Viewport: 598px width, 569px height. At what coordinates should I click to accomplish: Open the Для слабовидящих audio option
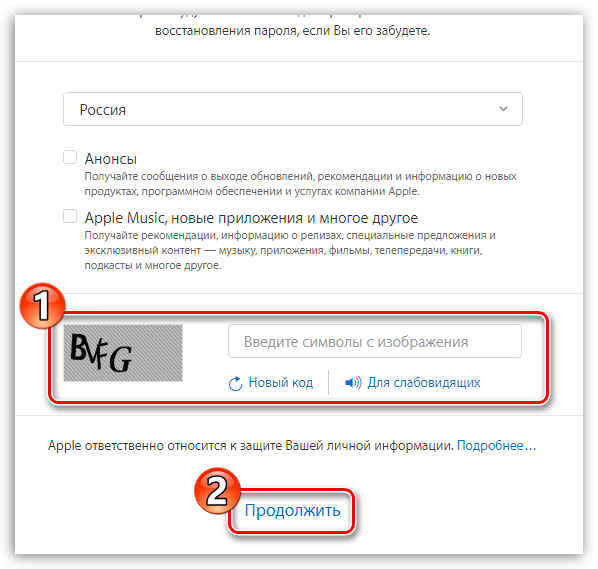click(x=424, y=383)
